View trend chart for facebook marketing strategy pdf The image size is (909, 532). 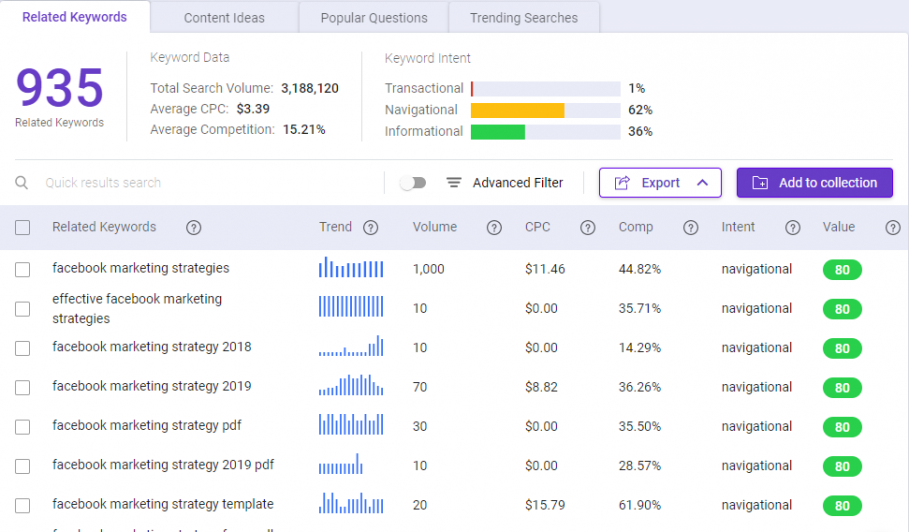point(351,424)
